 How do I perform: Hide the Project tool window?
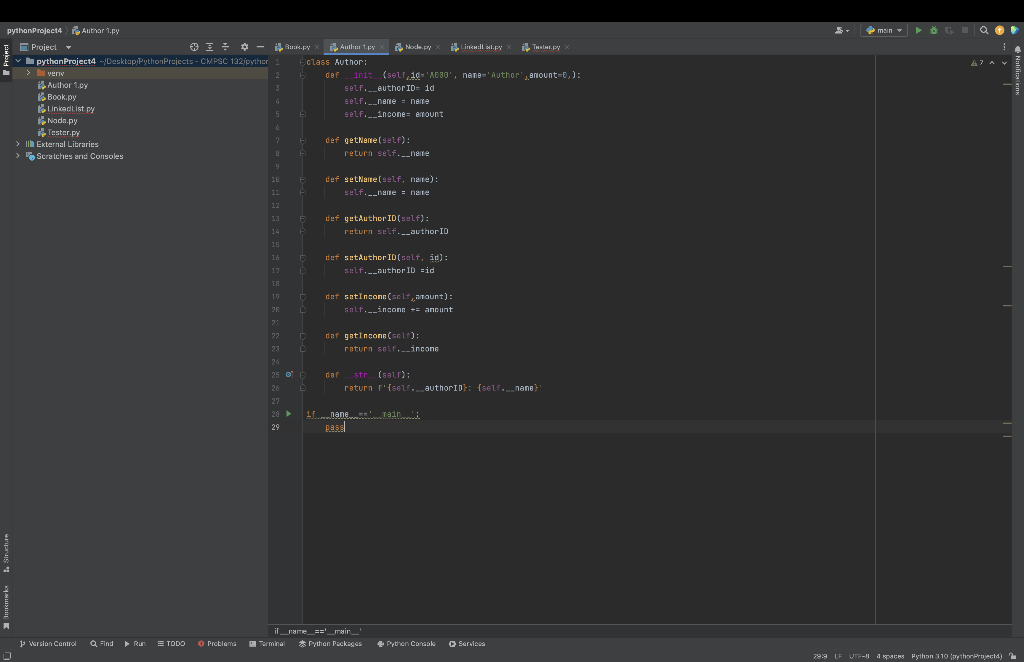[260, 47]
